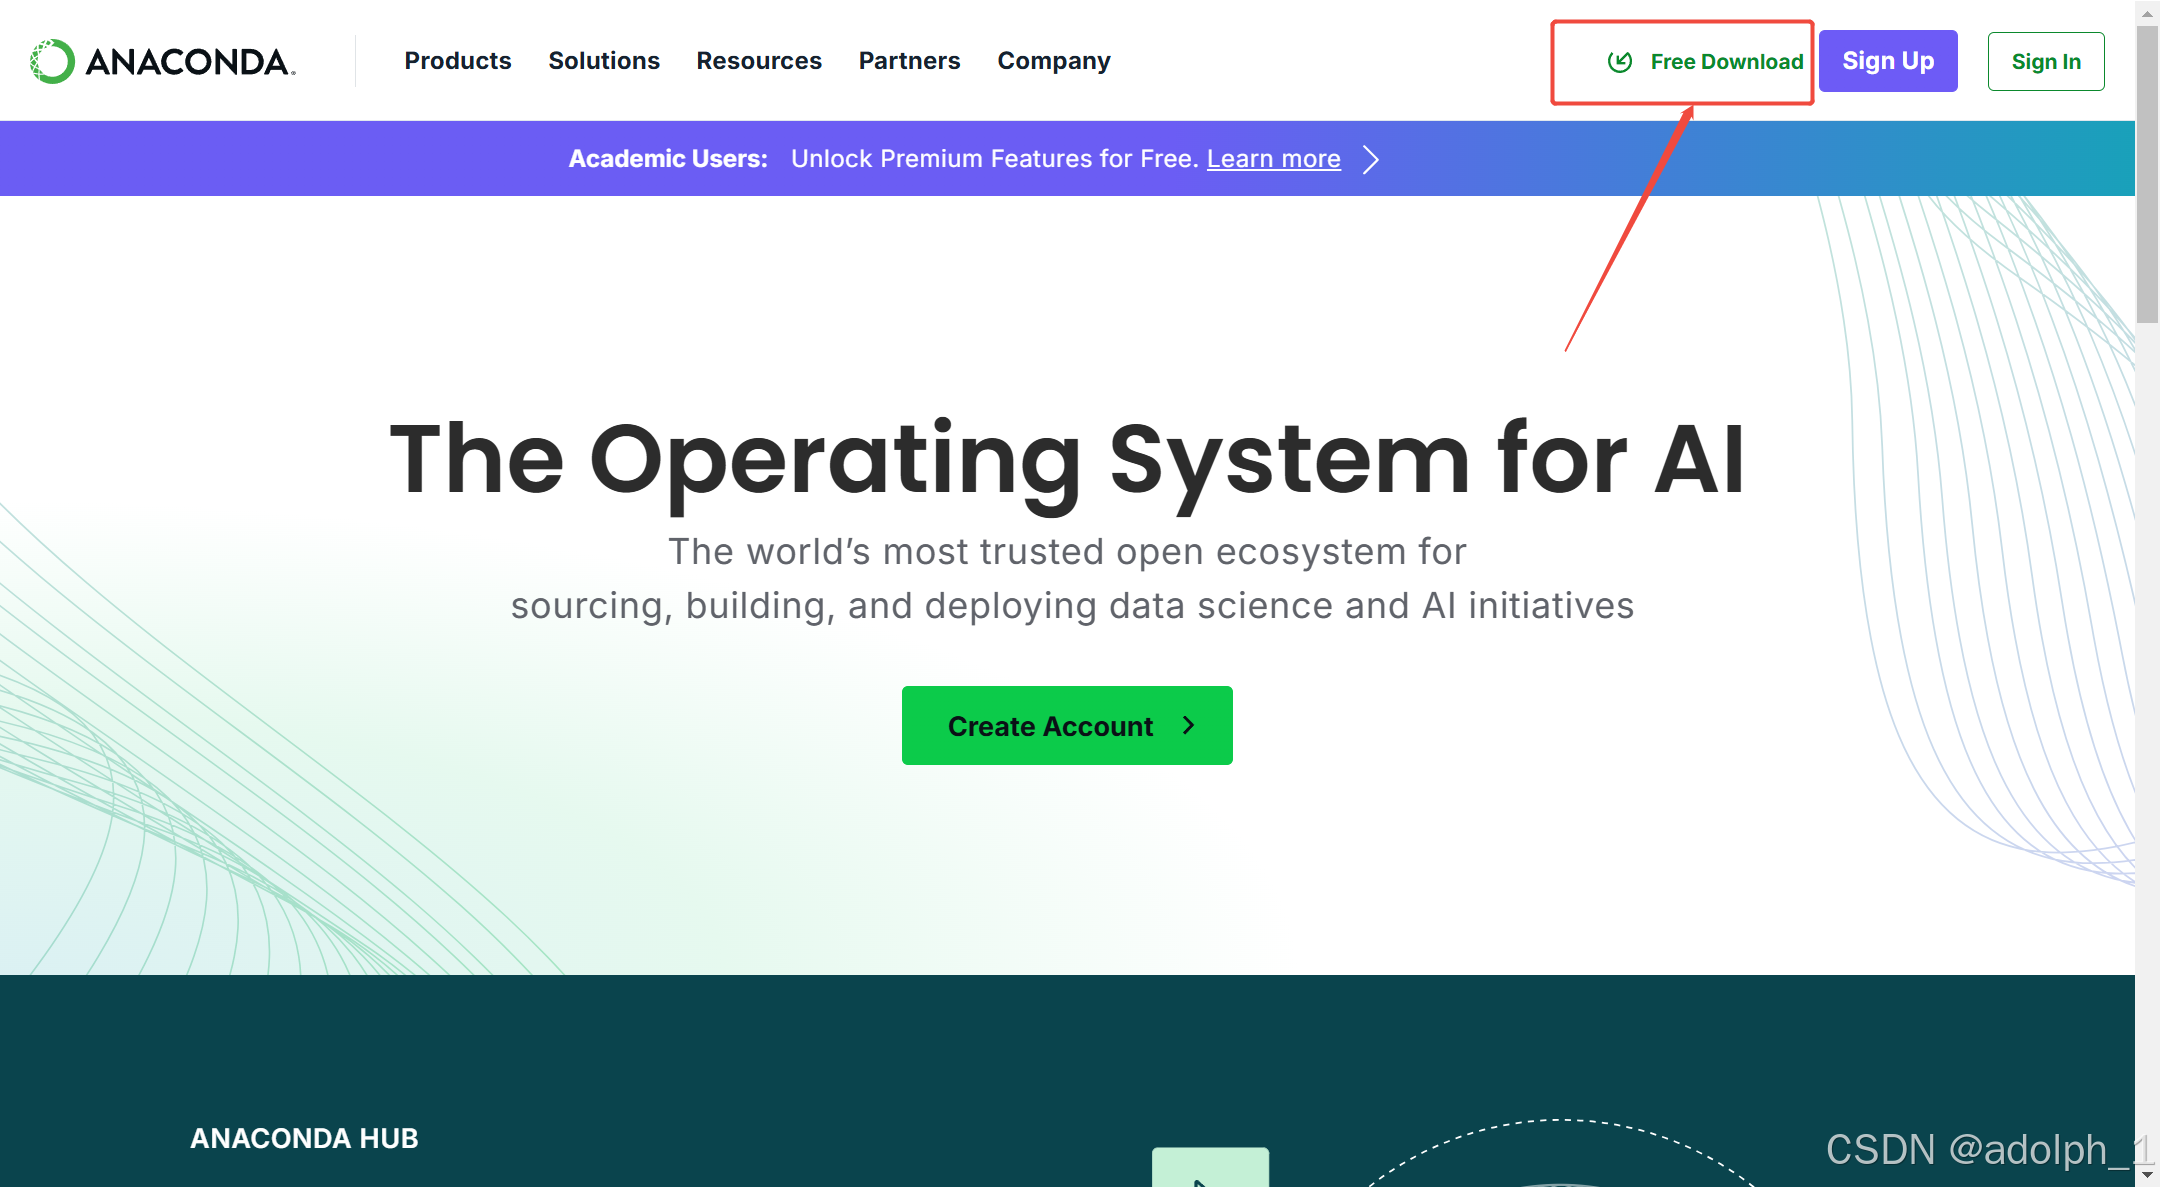2160x1187 pixels.
Task: Click the scrollbar up arrow
Action: tap(2147, 12)
